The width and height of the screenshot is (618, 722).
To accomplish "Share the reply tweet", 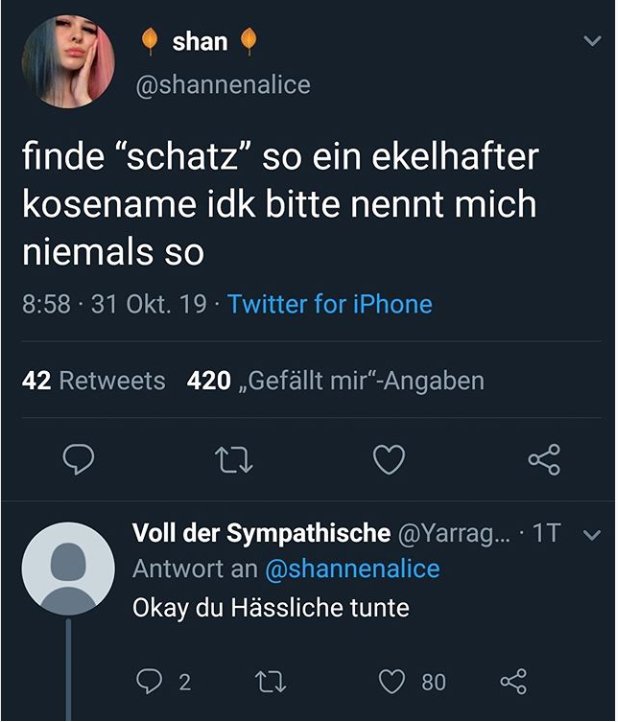I will 512,682.
